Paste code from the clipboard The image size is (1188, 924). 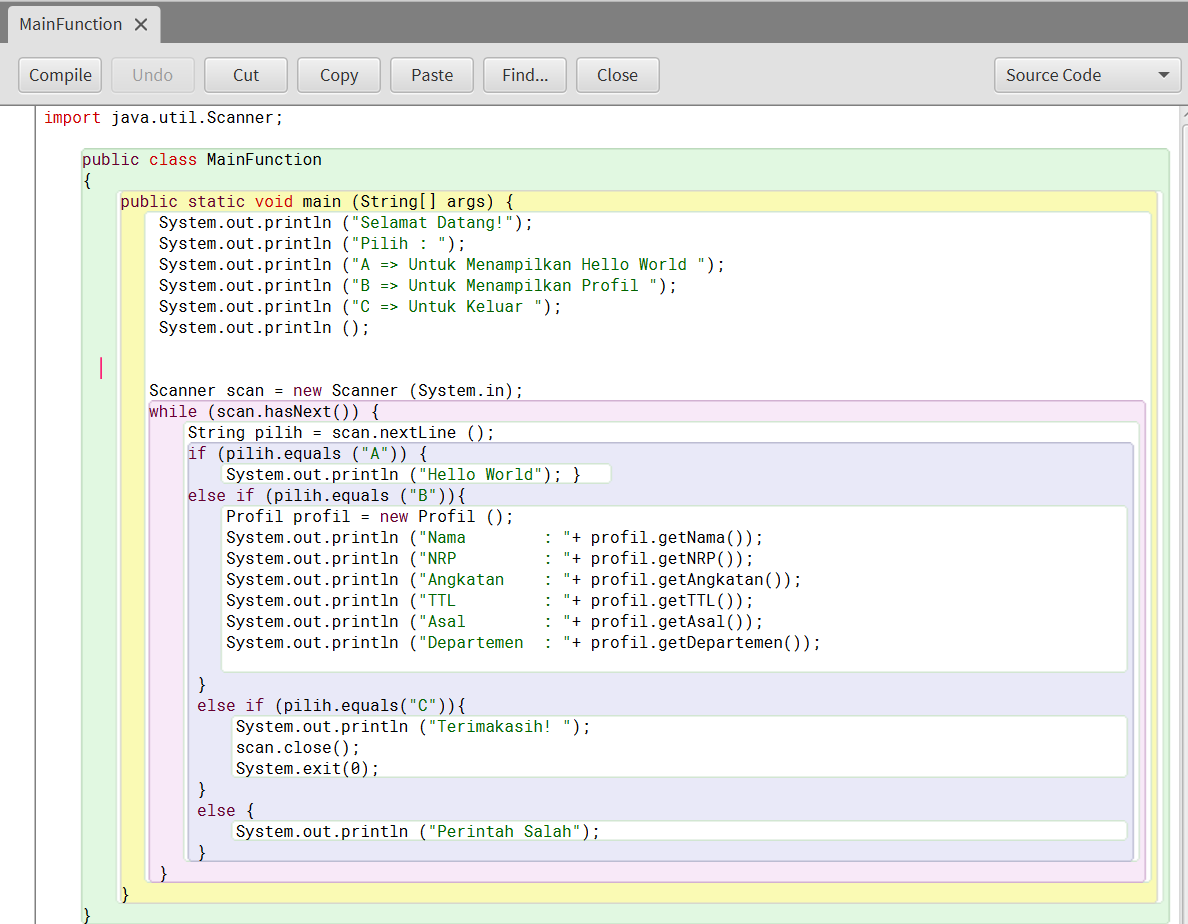[x=431, y=74]
